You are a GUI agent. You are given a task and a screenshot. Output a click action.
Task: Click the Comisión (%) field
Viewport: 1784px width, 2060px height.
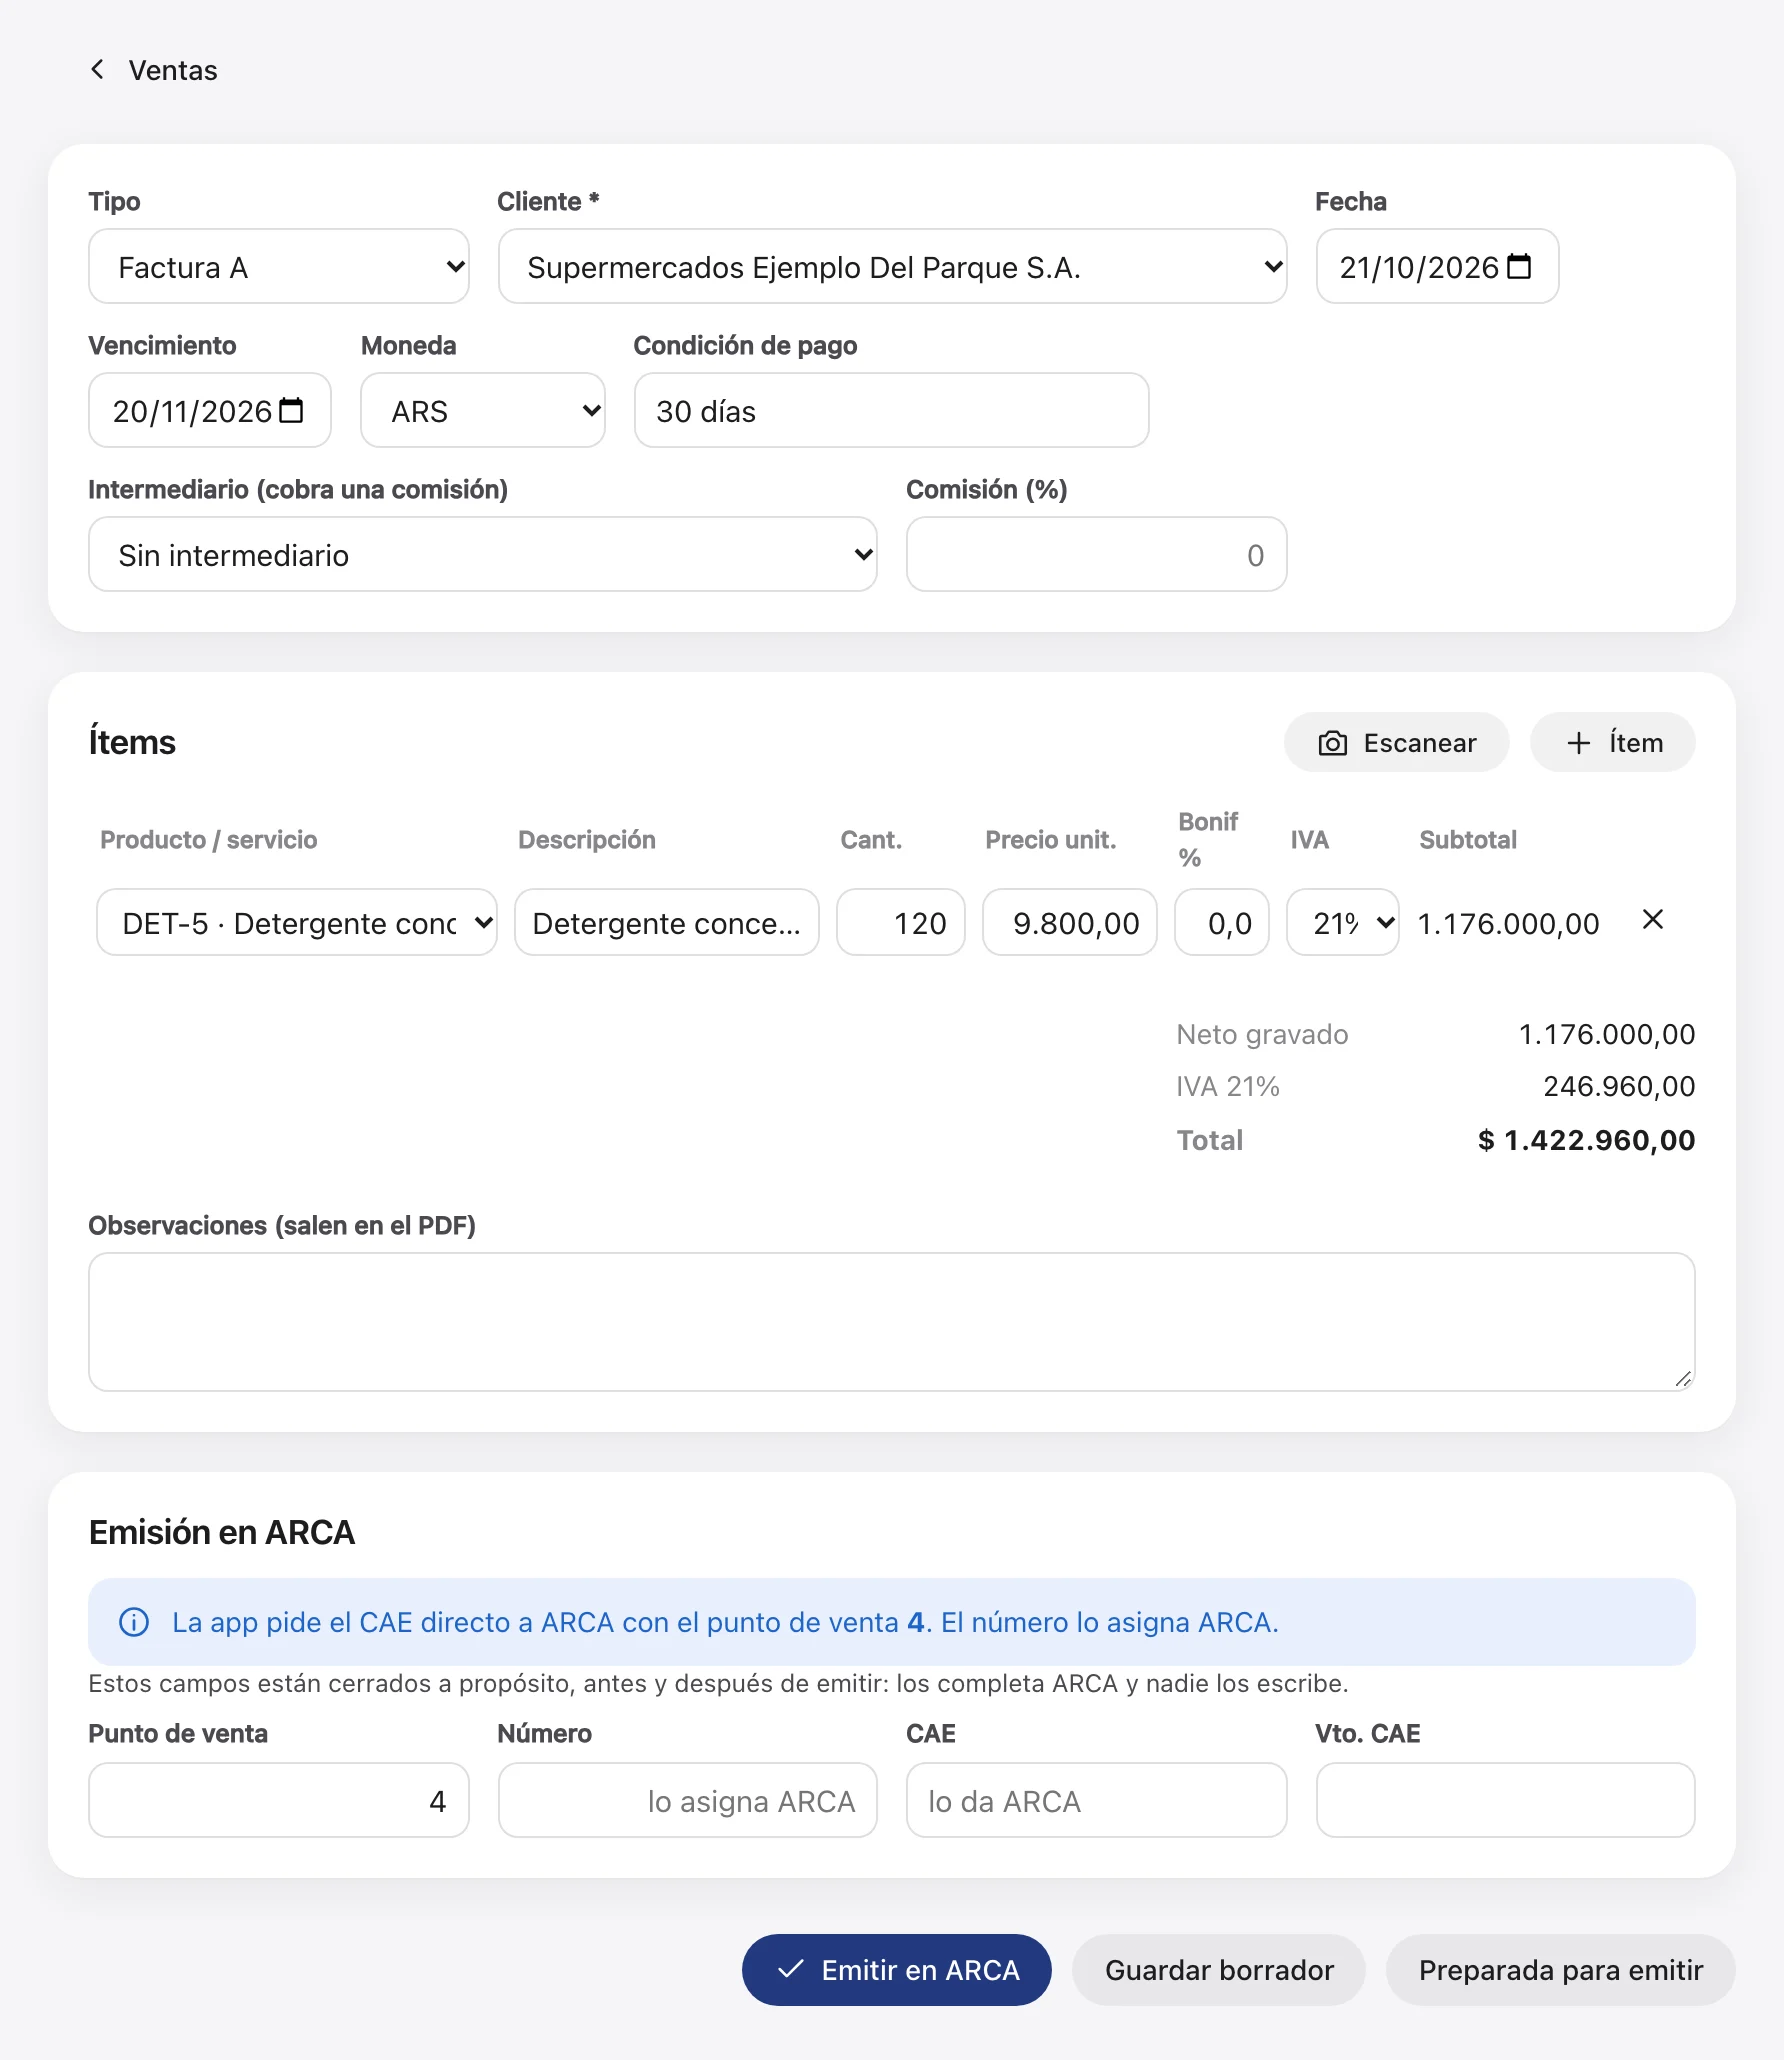[1096, 554]
